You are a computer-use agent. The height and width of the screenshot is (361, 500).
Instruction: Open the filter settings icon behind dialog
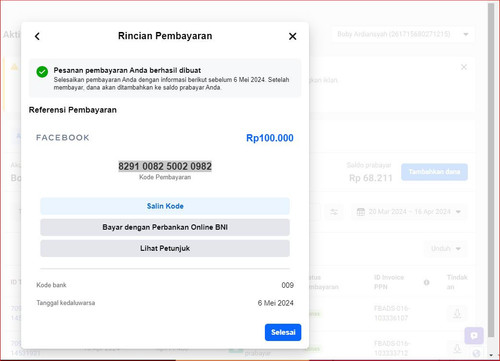(334, 212)
